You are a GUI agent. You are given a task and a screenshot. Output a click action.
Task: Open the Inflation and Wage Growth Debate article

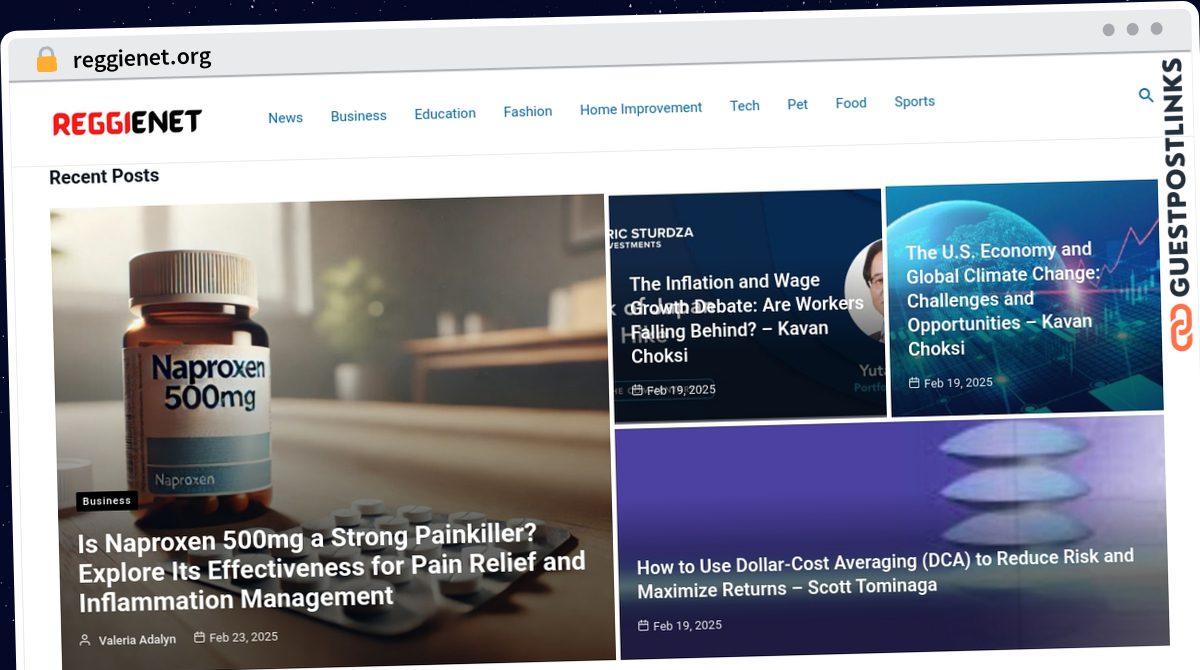click(x=747, y=318)
